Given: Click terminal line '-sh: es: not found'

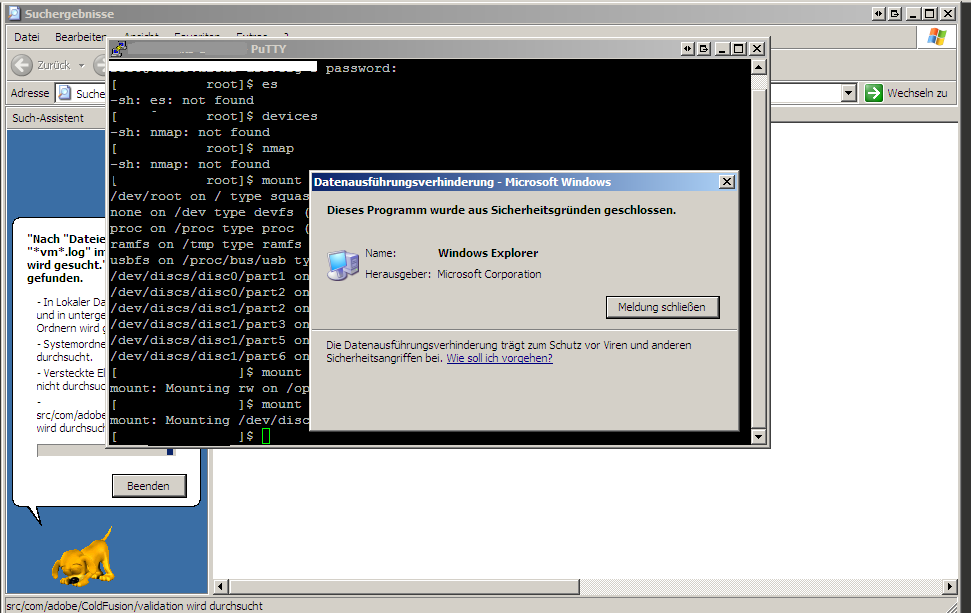Looking at the screenshot, I should [x=182, y=100].
